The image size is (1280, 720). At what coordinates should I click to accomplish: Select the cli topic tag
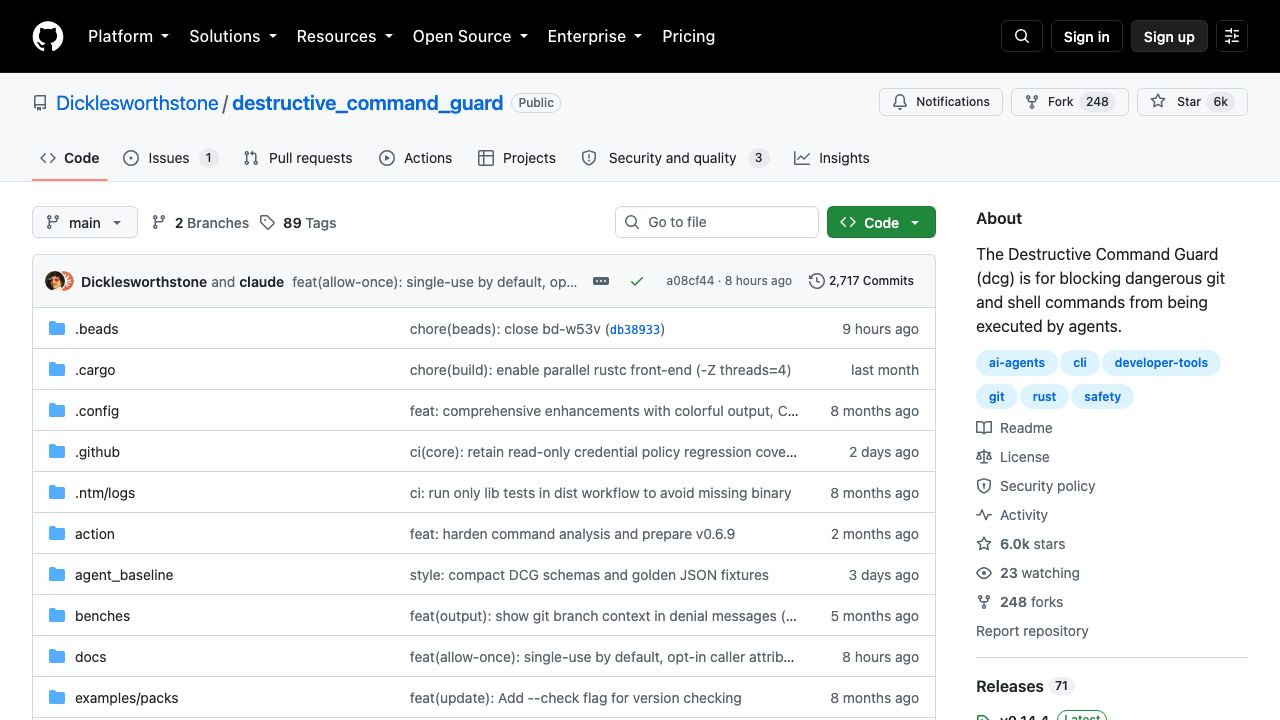pos(1080,363)
